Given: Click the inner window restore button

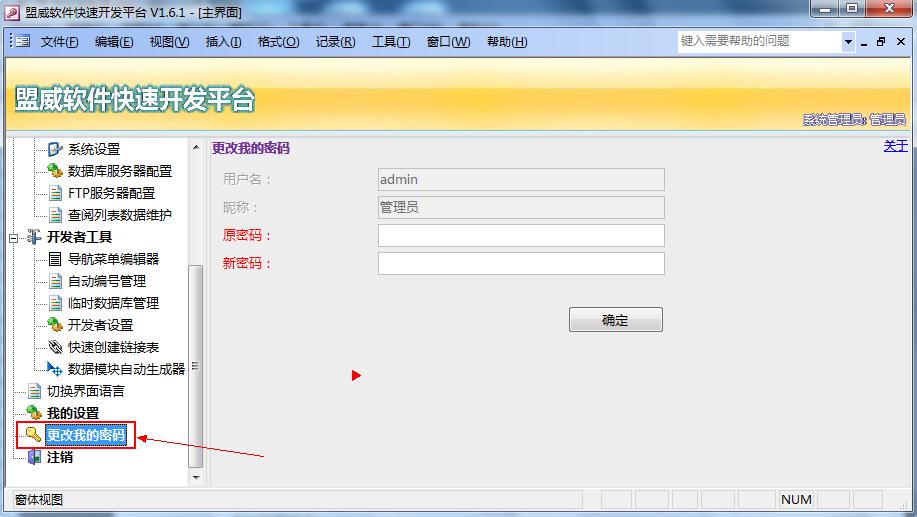Looking at the screenshot, I should click(x=881, y=42).
